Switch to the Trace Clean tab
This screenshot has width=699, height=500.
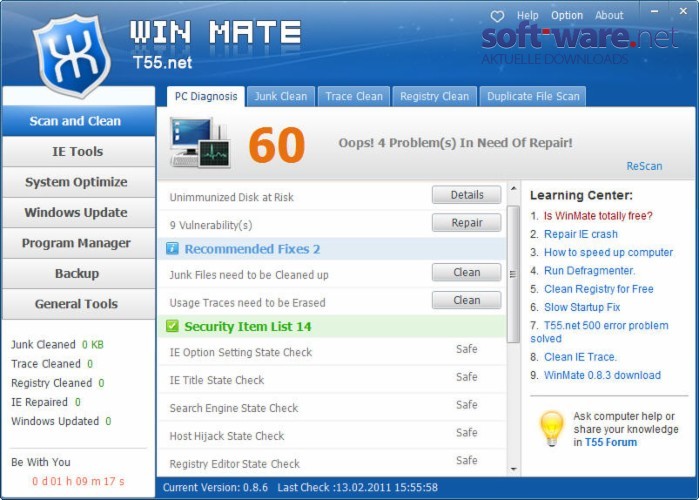click(354, 96)
